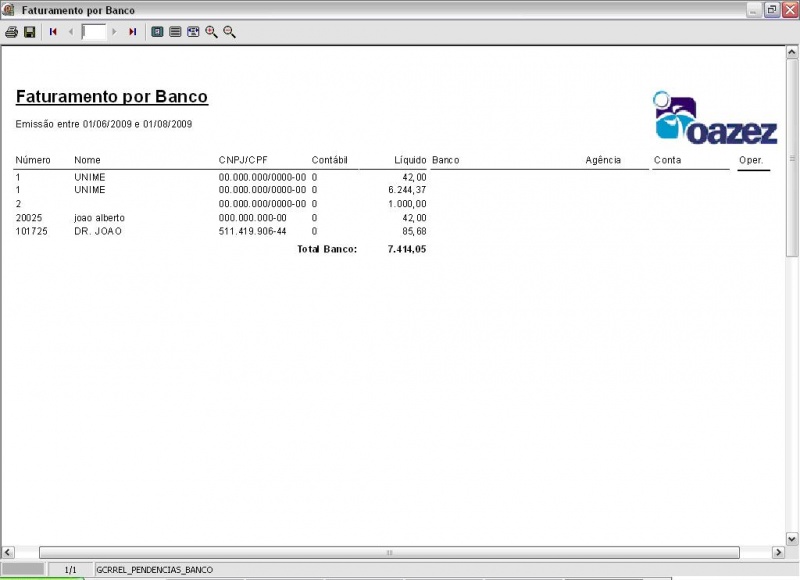Click the Oper. column header
This screenshot has height=580, width=800.
click(x=751, y=160)
